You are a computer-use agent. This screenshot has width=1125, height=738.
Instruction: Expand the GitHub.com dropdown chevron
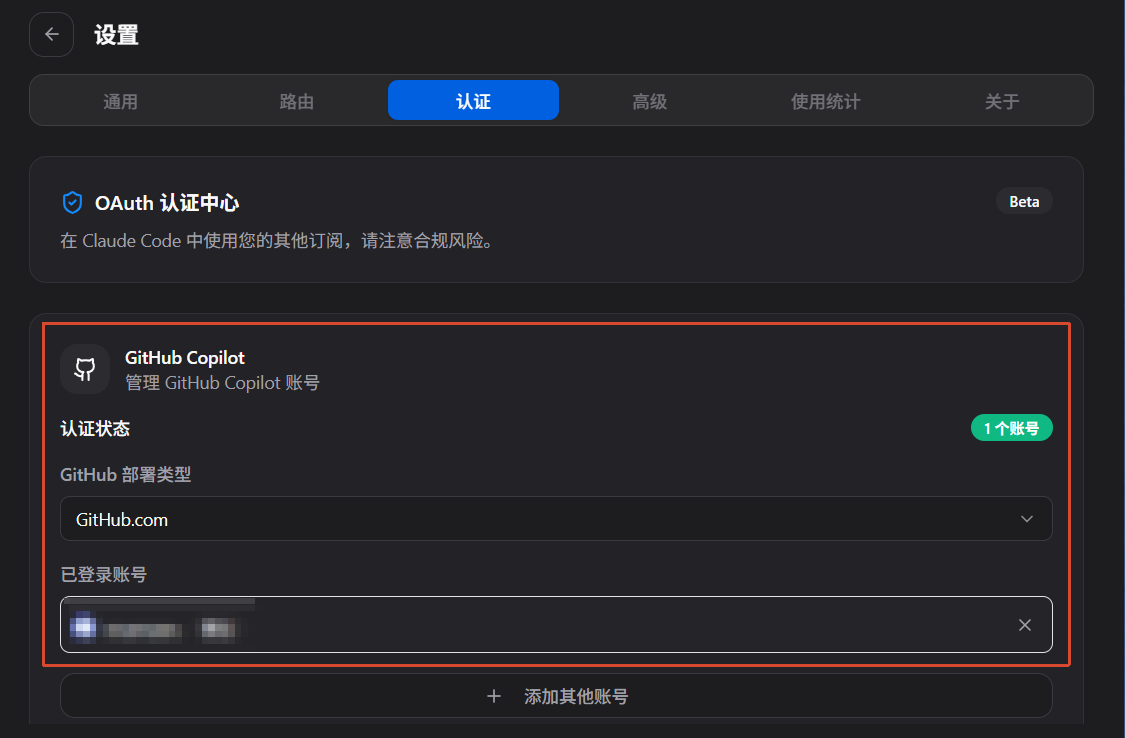pos(1027,519)
